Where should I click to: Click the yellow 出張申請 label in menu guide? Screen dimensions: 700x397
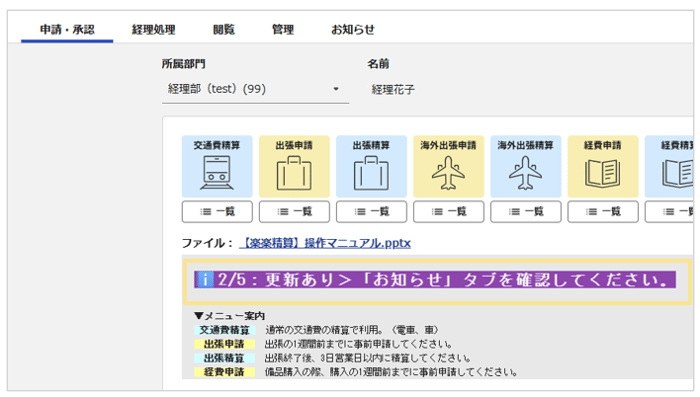225,344
